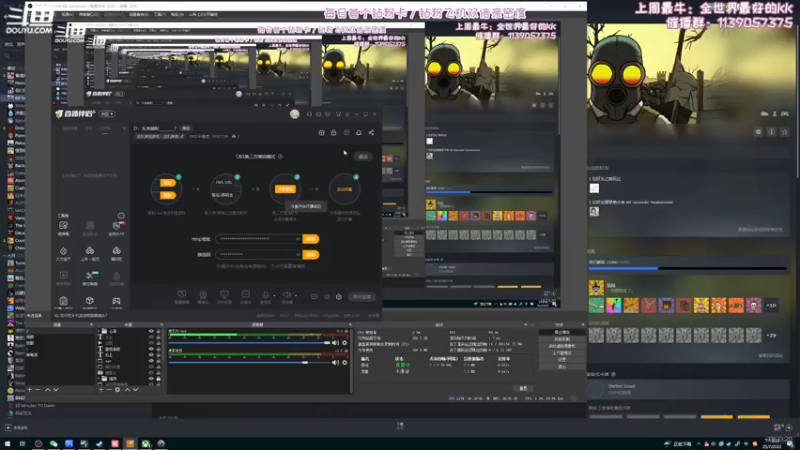
Task: Toggle the lock of the top source in the Sources list
Action: point(158,331)
